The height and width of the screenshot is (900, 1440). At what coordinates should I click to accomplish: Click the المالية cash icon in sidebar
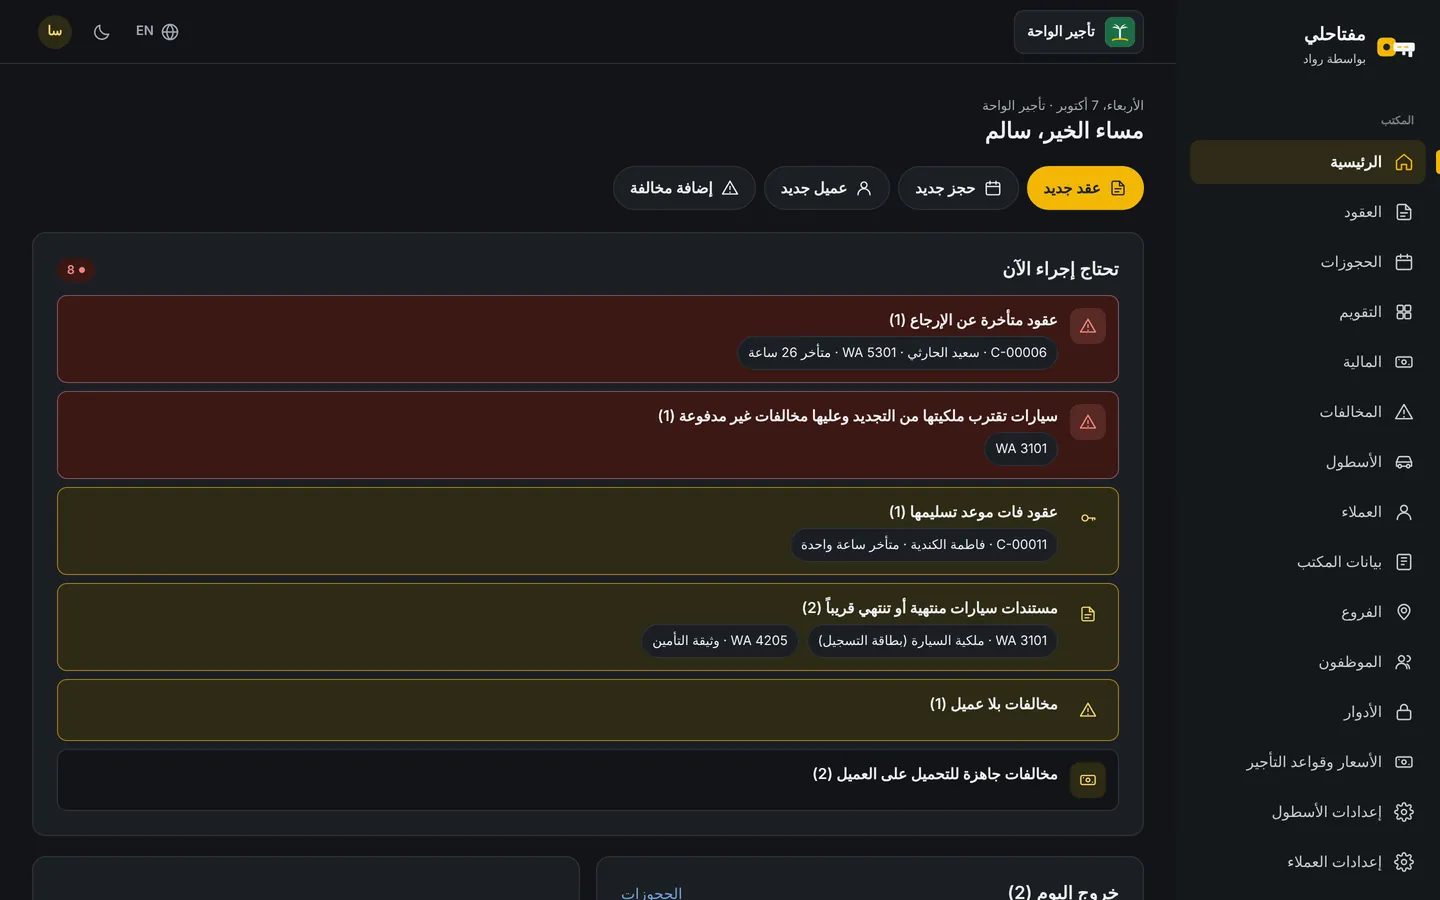[1404, 362]
